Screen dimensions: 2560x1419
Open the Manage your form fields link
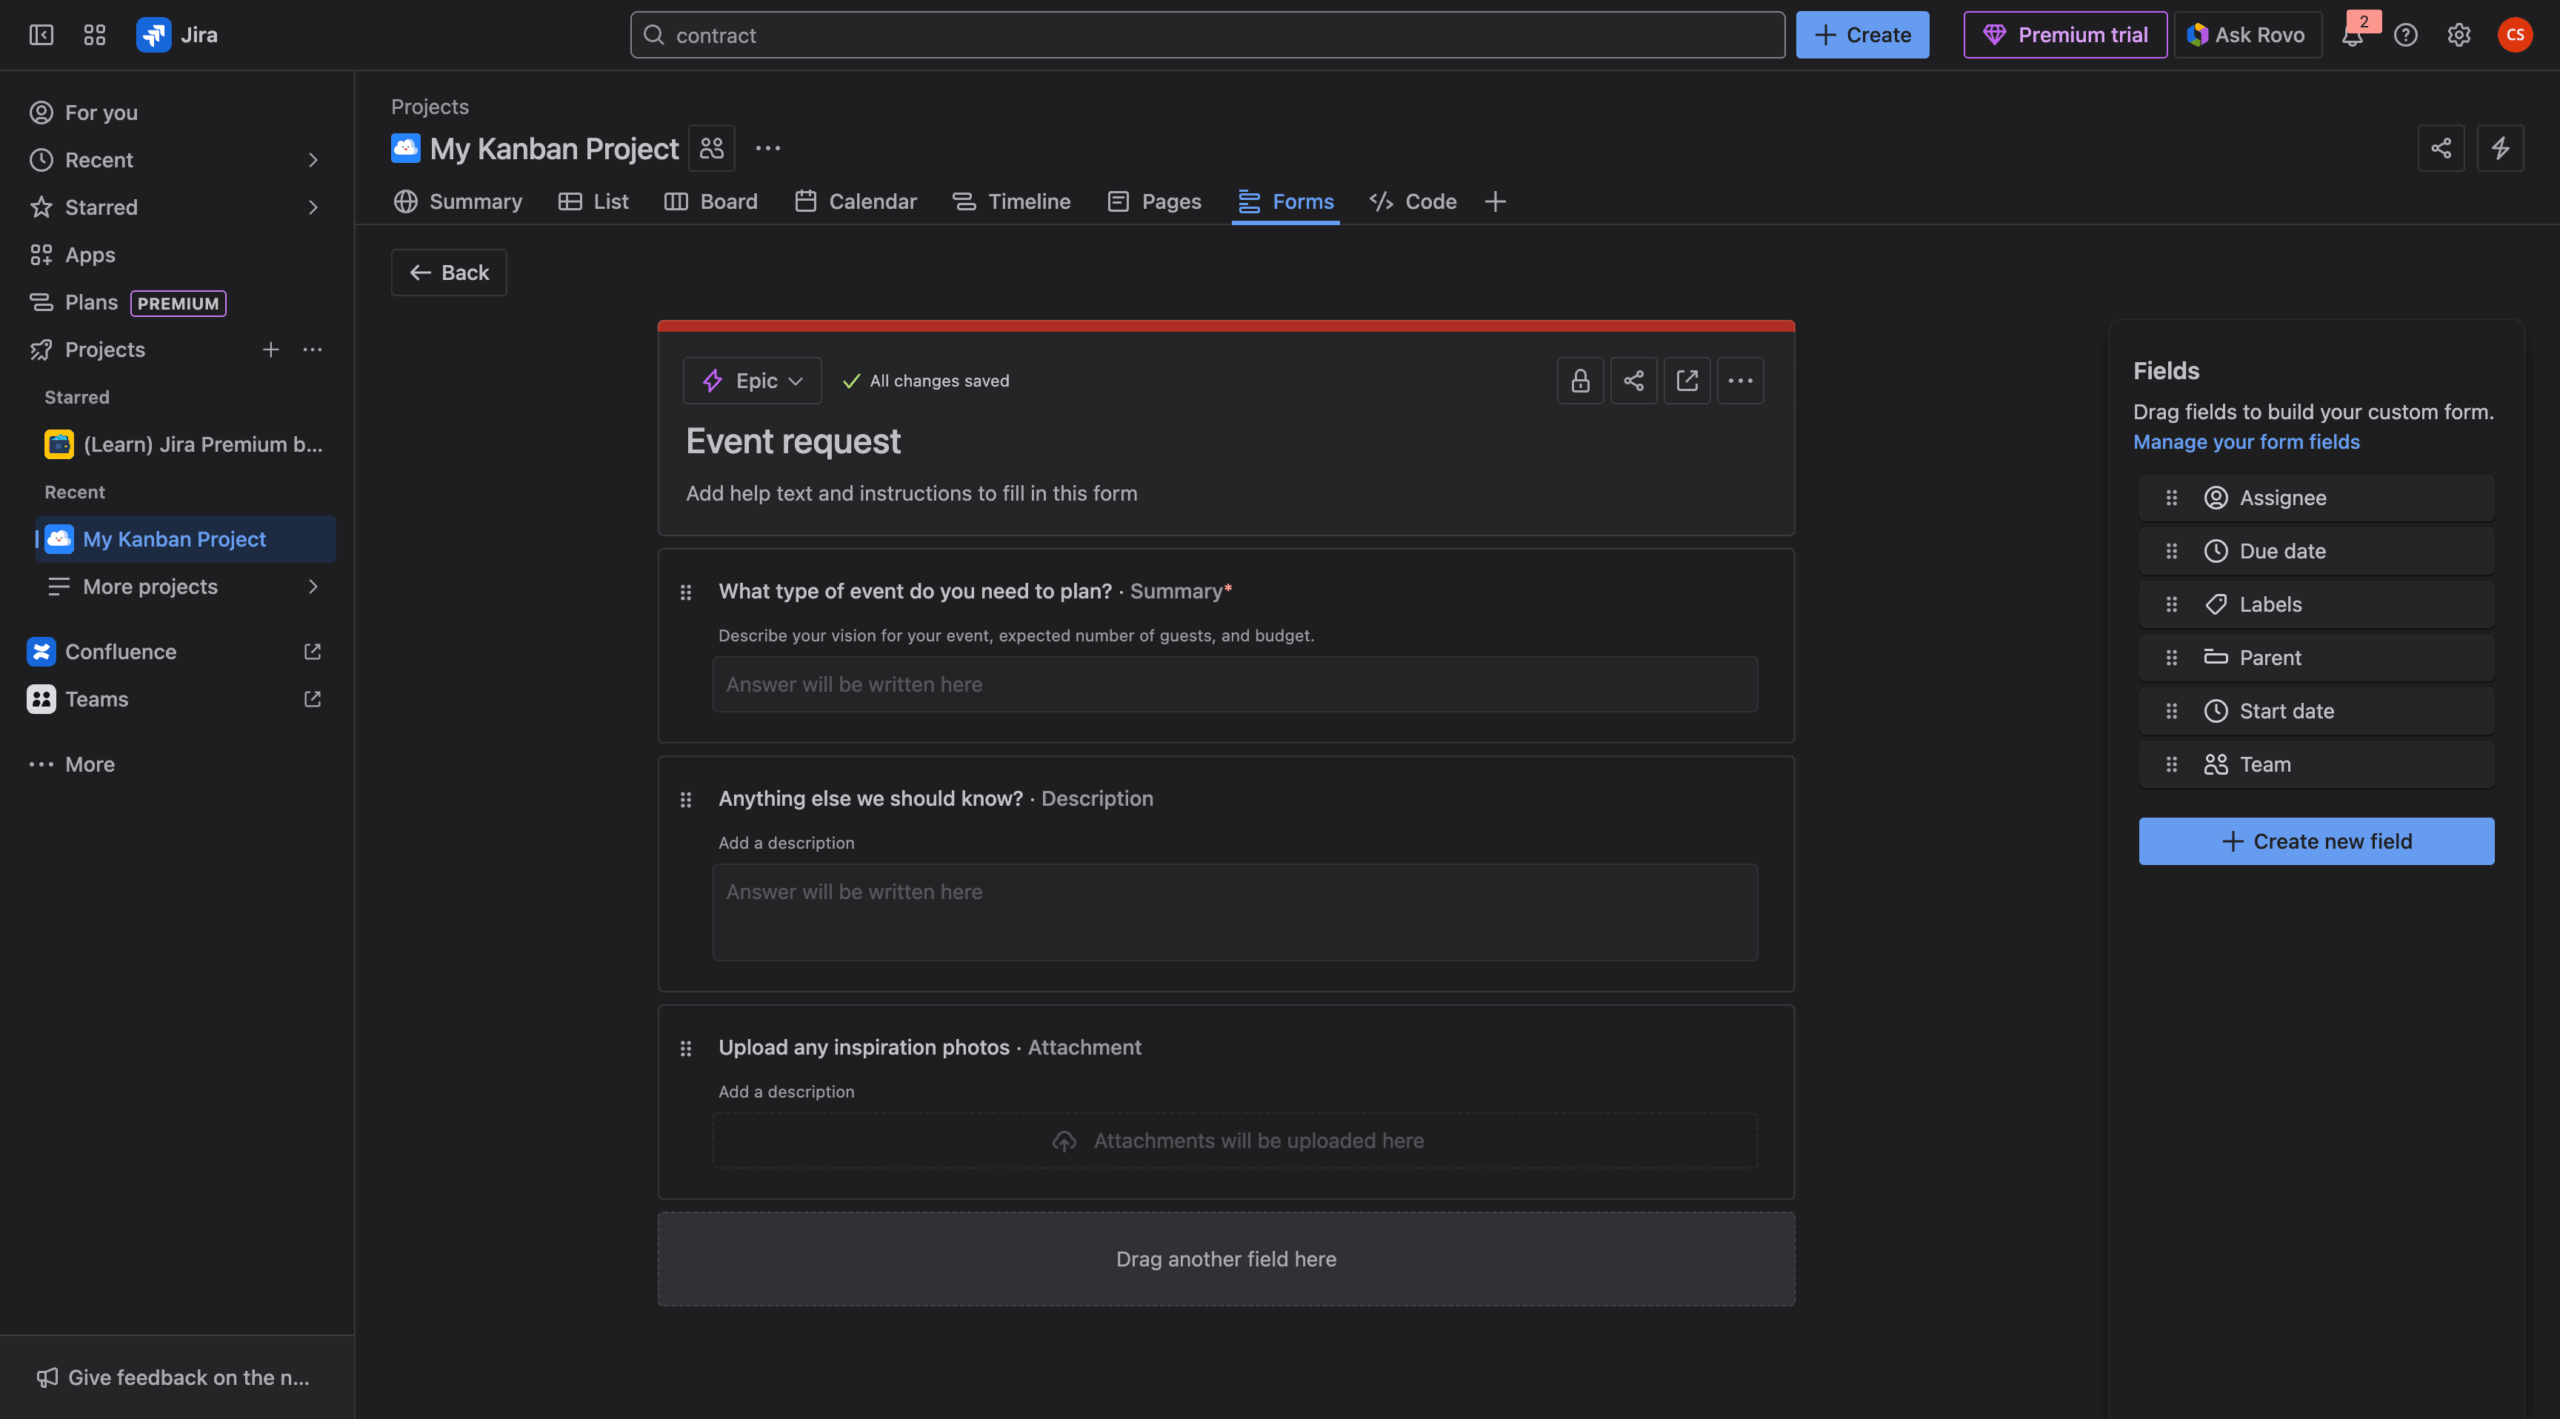[x=2246, y=441]
